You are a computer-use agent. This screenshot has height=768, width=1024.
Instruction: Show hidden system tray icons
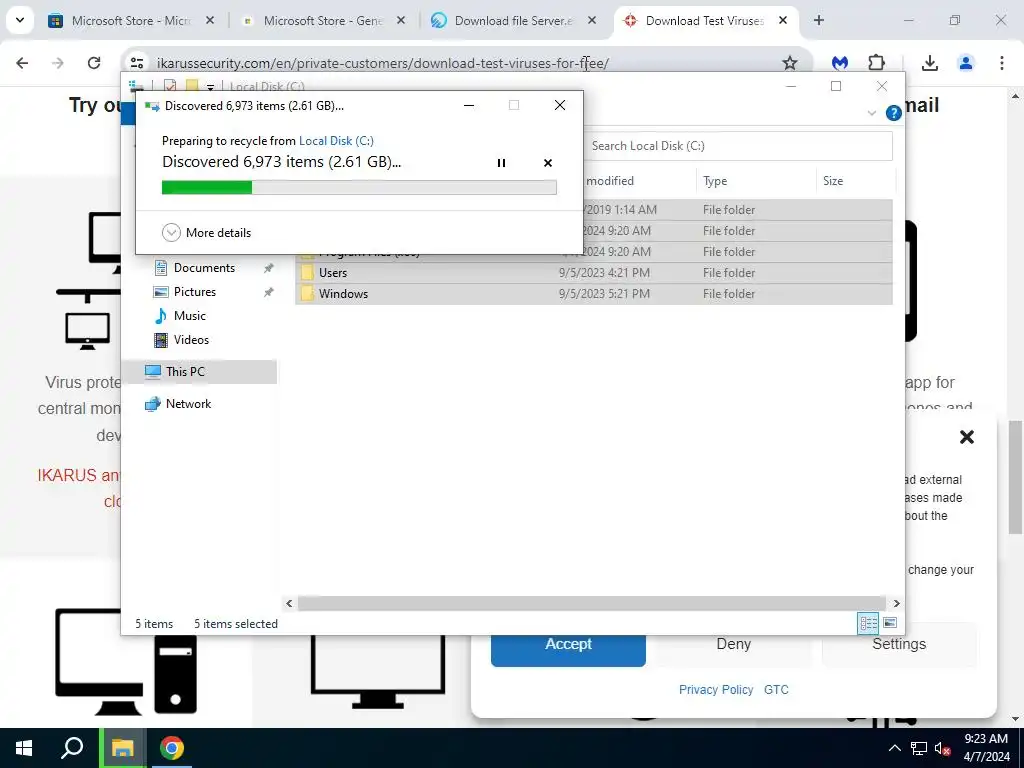[x=895, y=748]
